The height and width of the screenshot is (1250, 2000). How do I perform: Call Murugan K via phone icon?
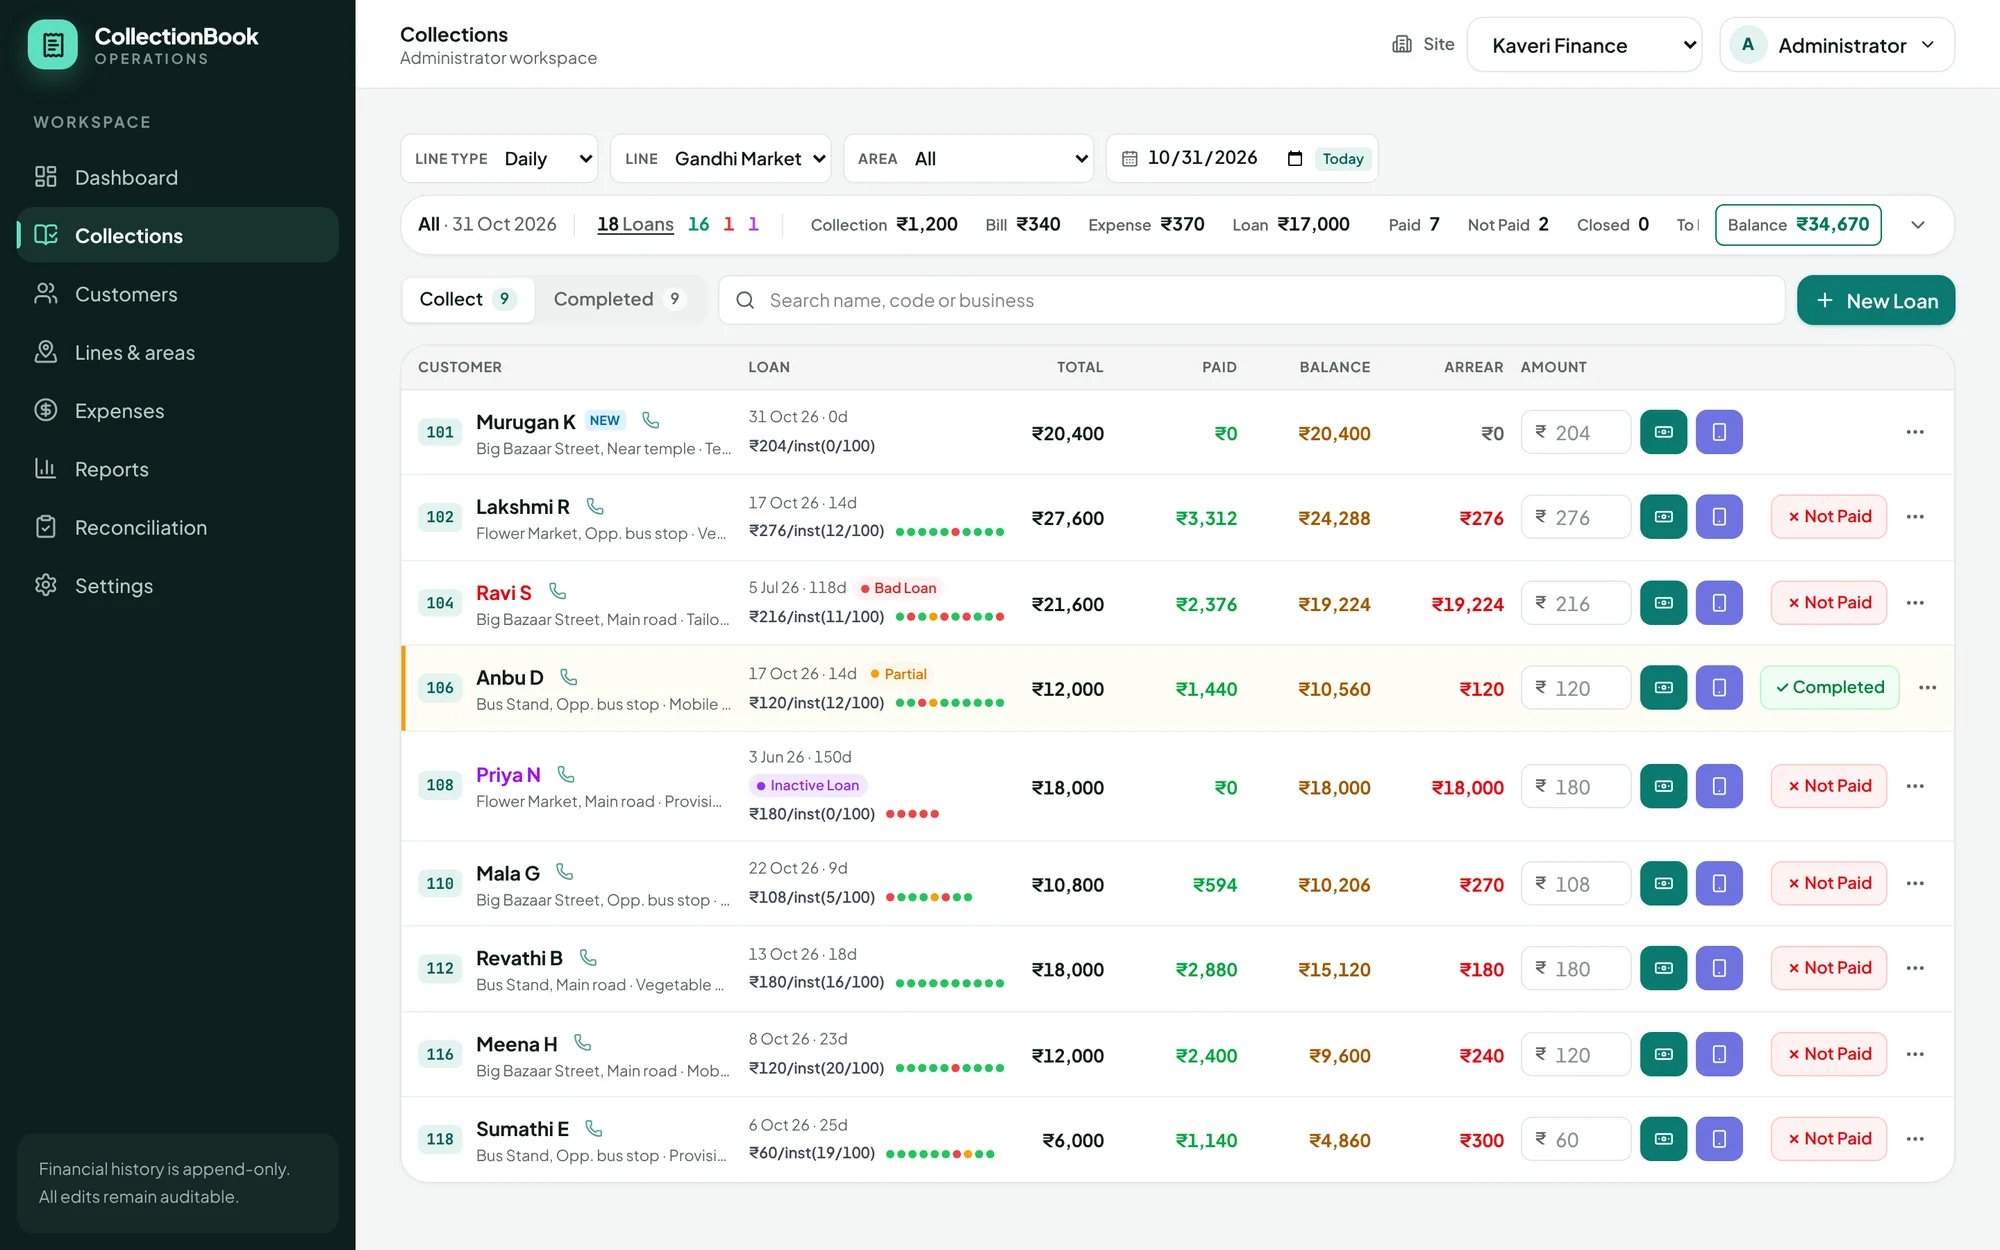650,420
